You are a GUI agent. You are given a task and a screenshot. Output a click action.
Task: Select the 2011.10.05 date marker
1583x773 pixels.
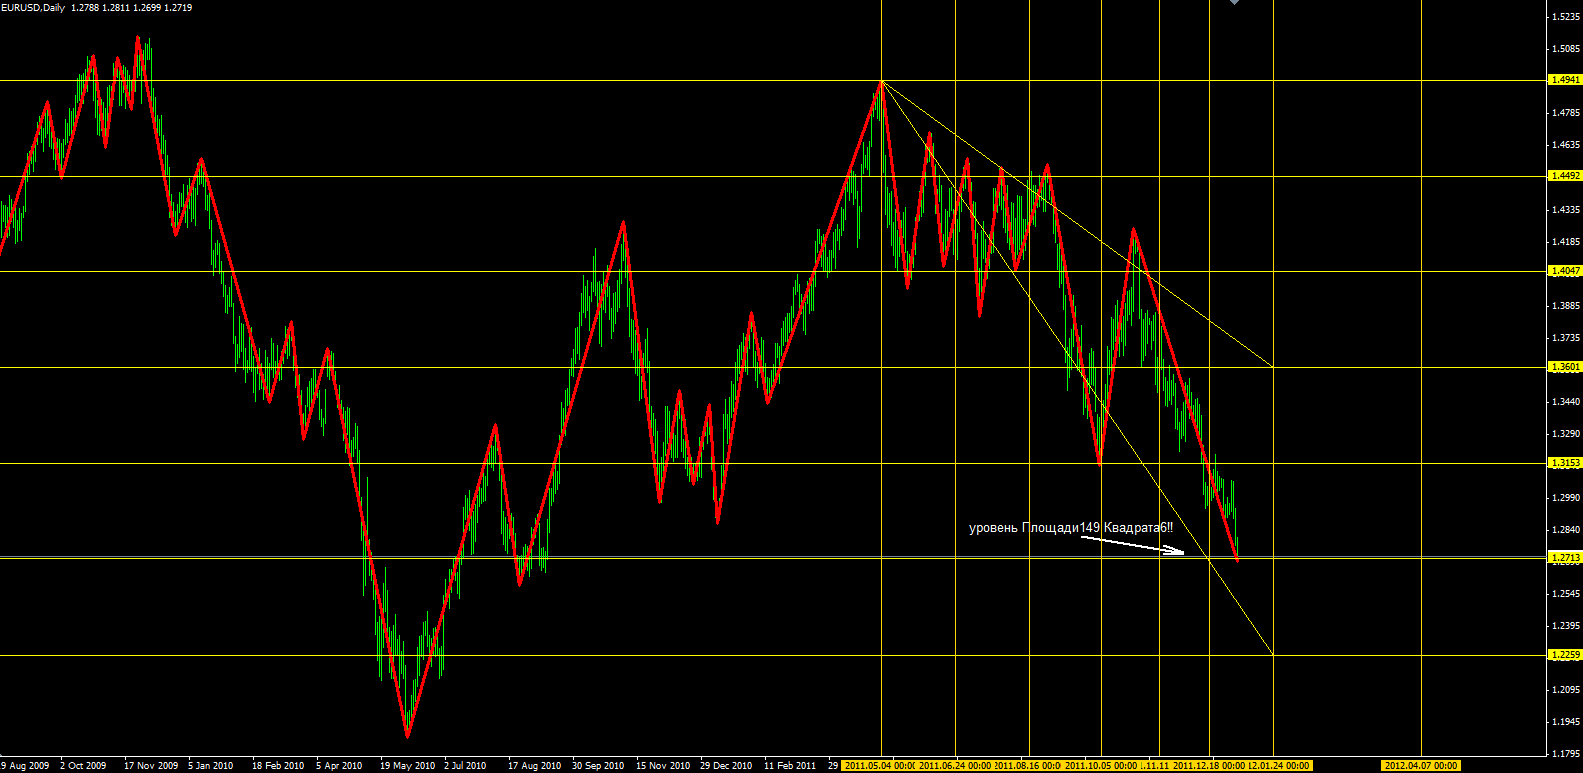1100,766
